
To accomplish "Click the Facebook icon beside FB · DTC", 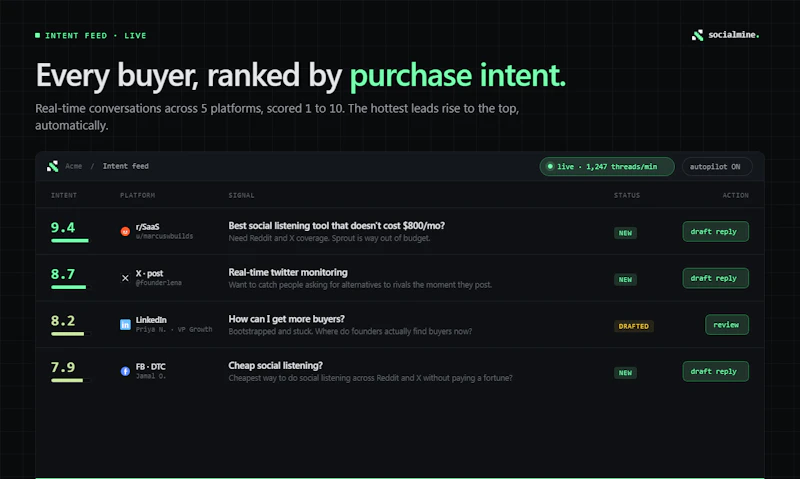I will pyautogui.click(x=125, y=371).
